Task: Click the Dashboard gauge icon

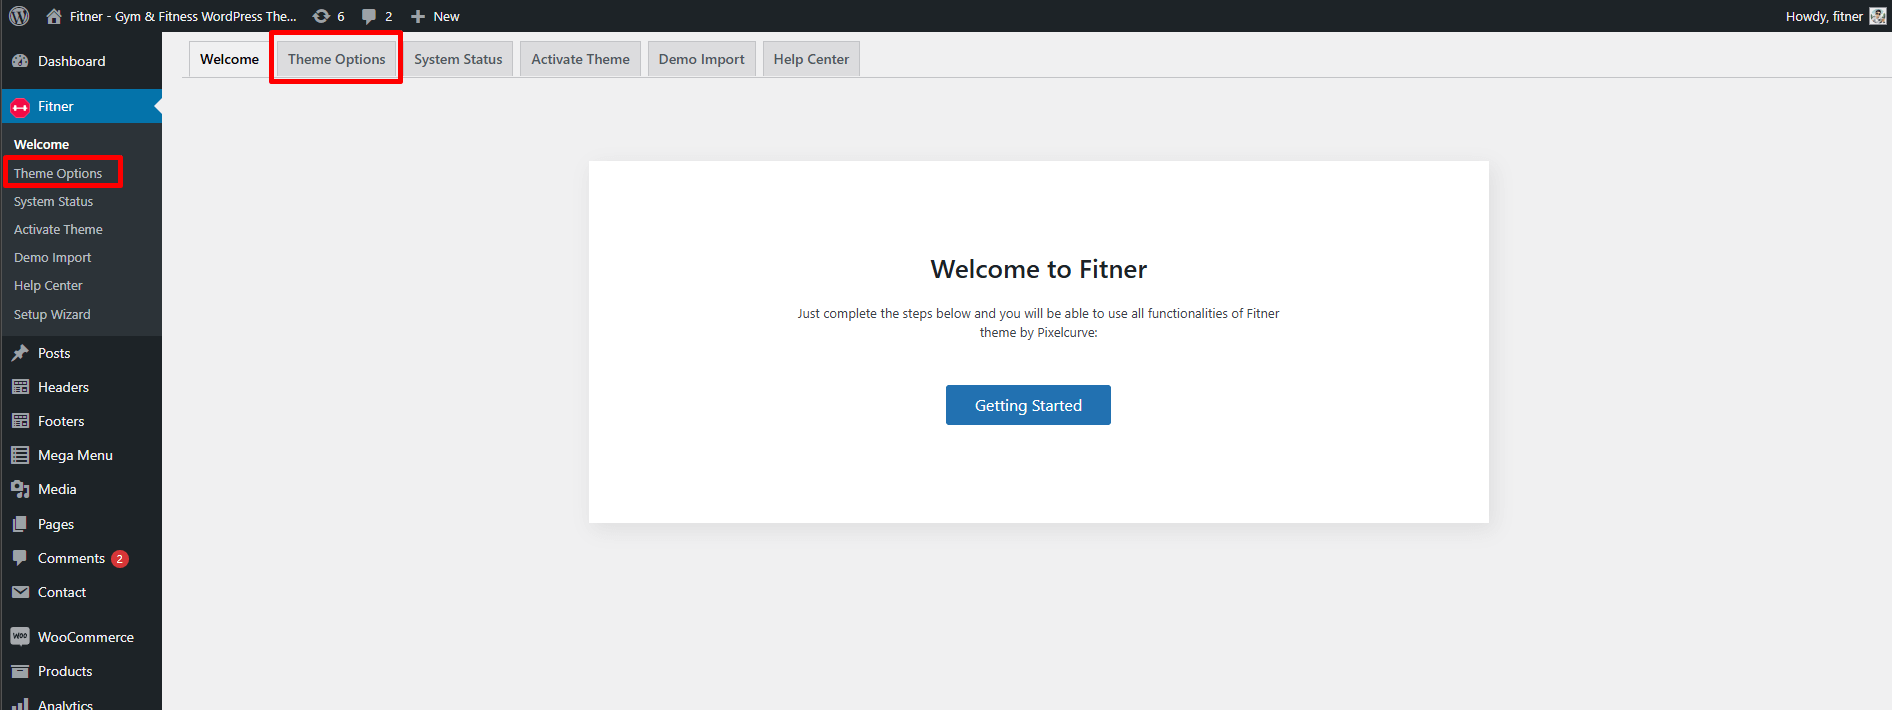Action: [x=20, y=61]
